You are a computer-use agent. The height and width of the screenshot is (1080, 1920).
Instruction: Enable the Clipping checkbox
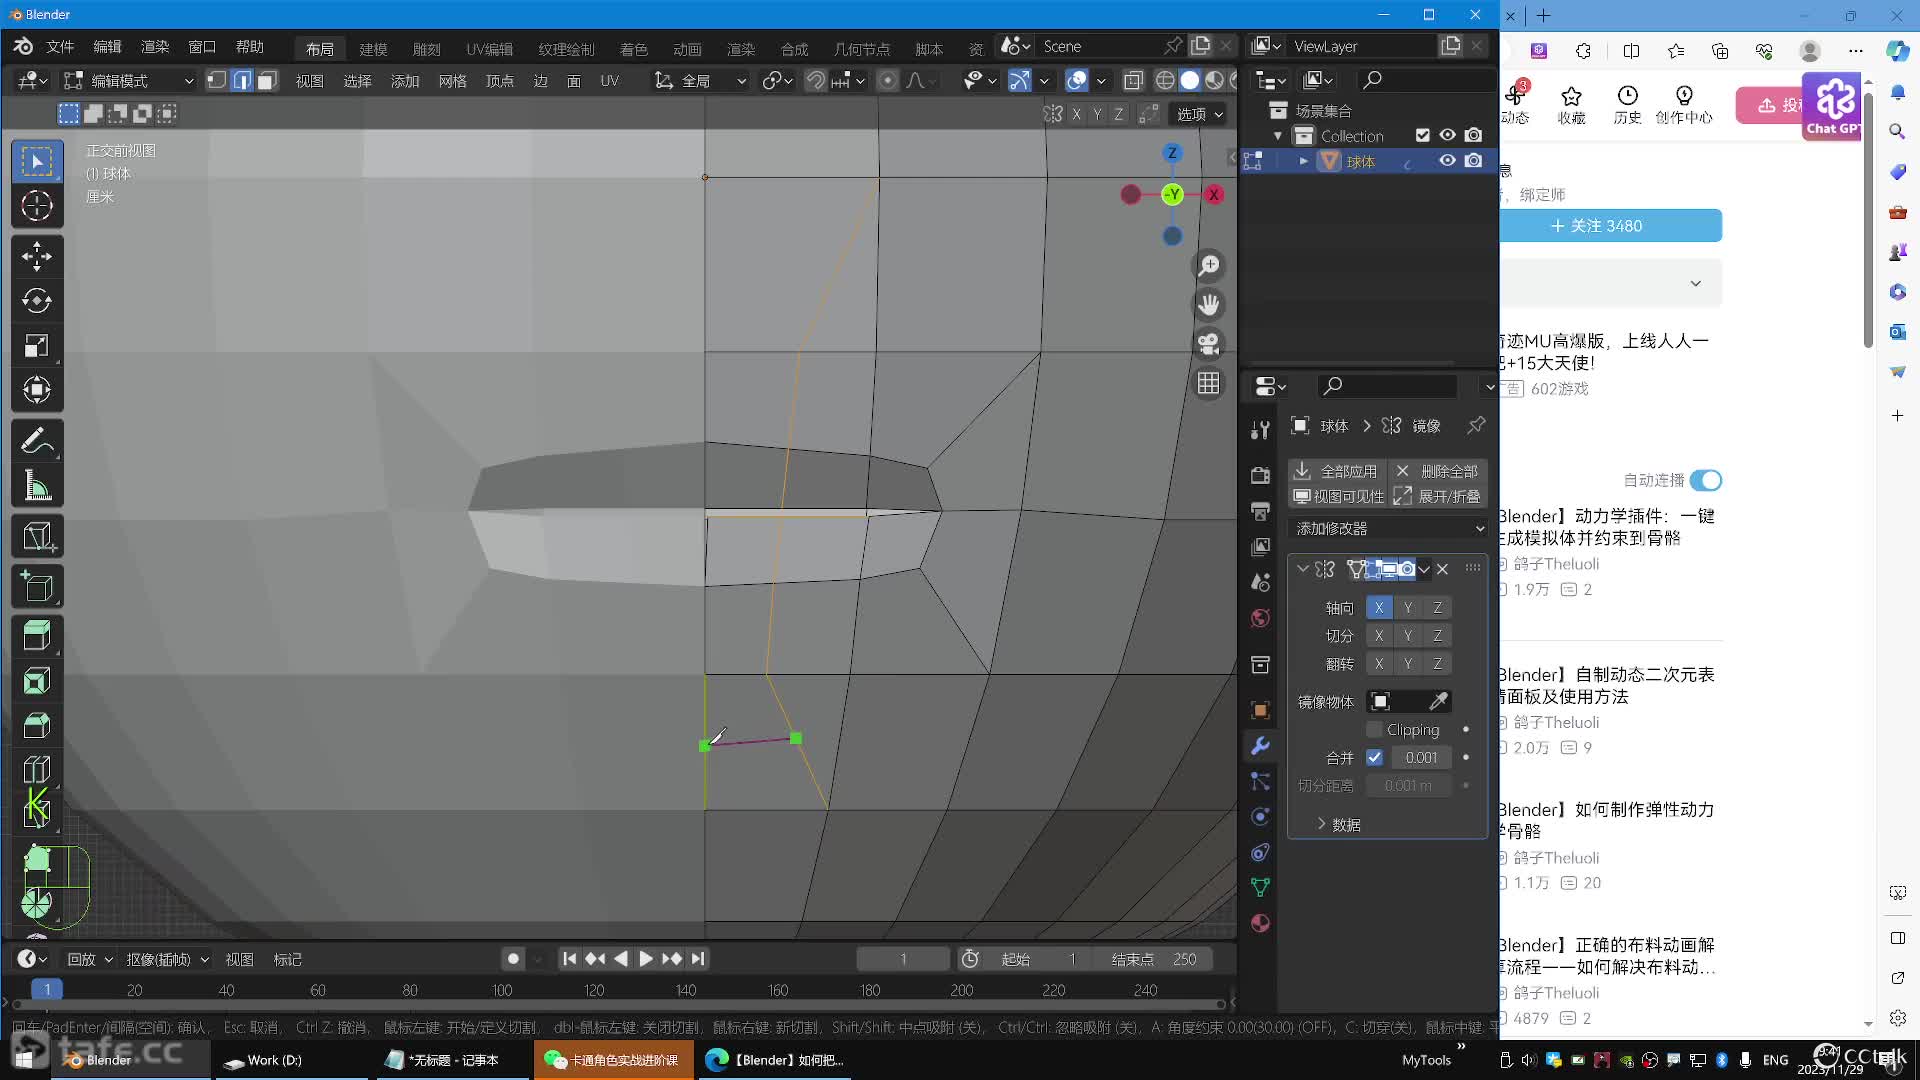point(1375,729)
